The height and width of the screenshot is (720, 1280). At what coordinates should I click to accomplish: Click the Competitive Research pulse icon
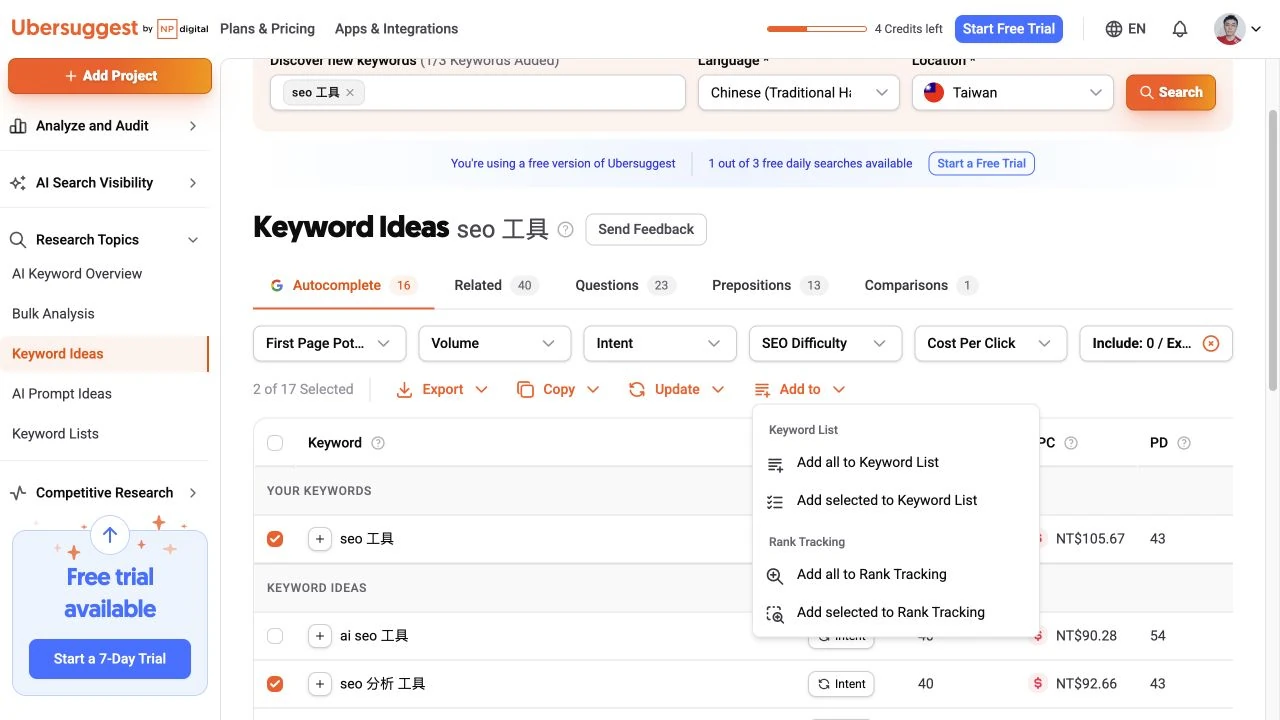[18, 493]
